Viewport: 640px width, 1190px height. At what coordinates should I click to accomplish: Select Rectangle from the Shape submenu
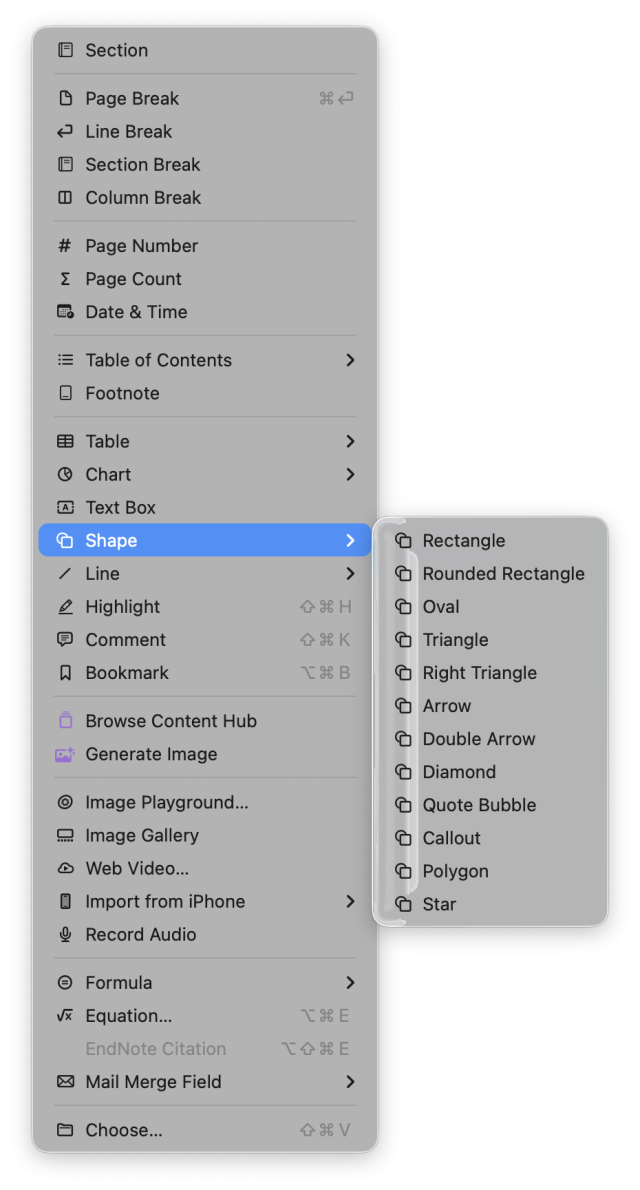coord(466,540)
